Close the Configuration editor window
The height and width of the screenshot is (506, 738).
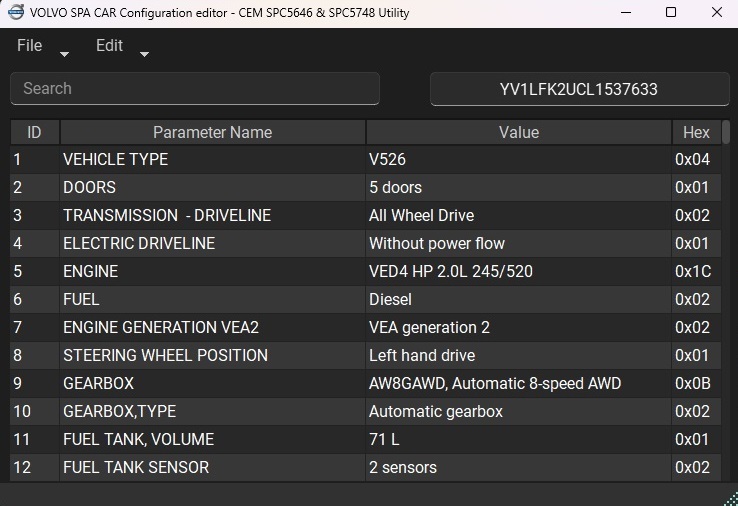(x=717, y=13)
